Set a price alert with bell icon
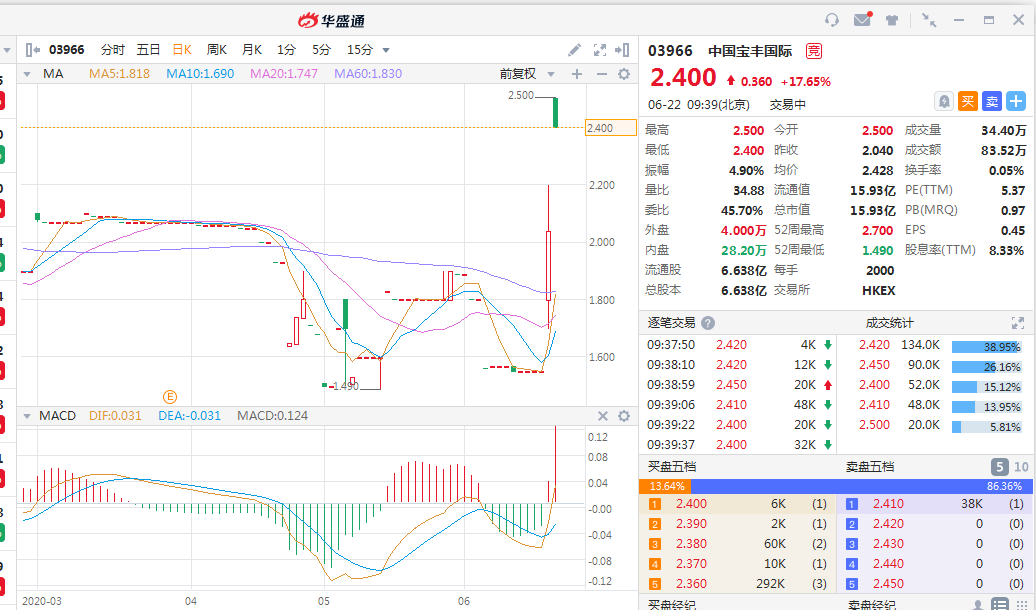 (943, 101)
